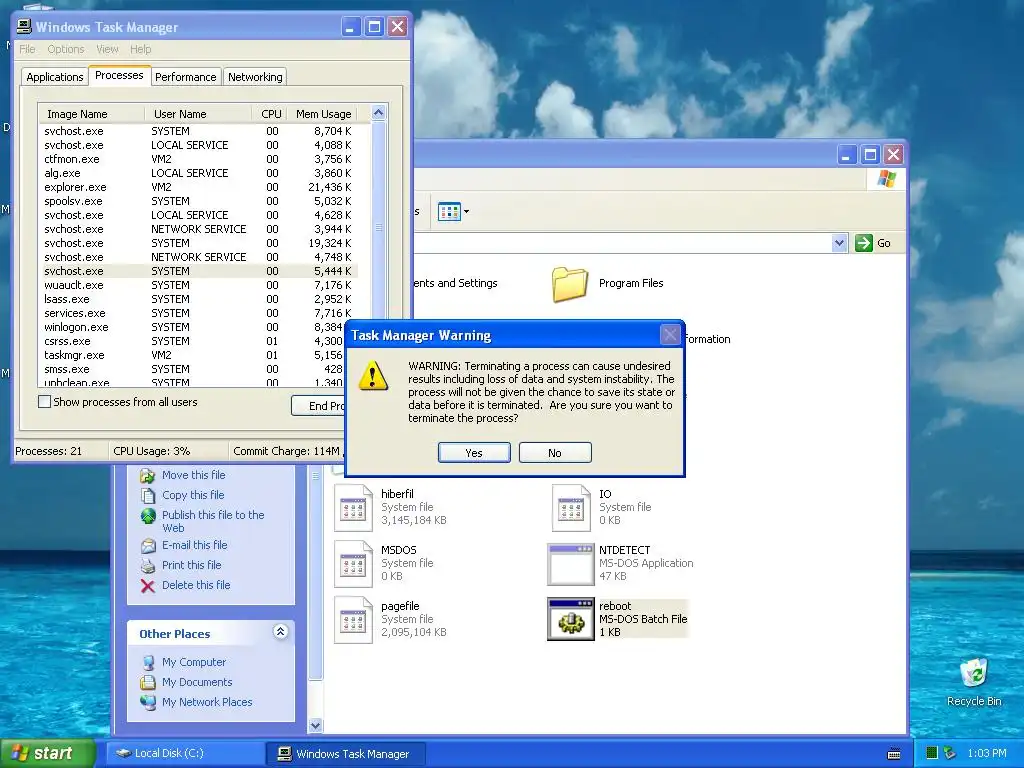Select the Processes tab

[x=120, y=76]
